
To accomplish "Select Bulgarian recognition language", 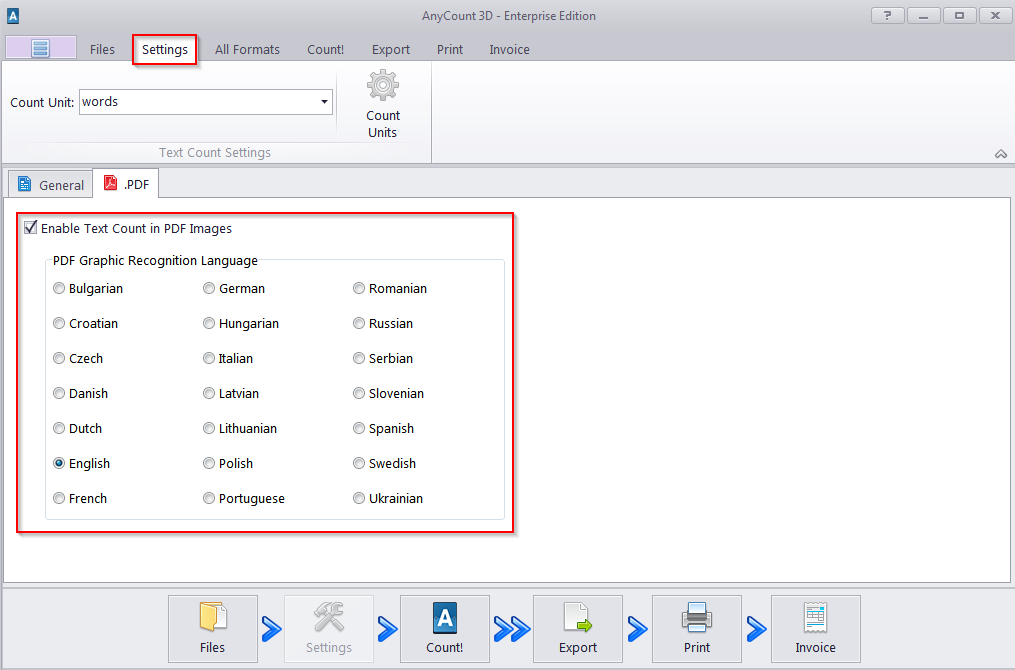I will click(88, 288).
